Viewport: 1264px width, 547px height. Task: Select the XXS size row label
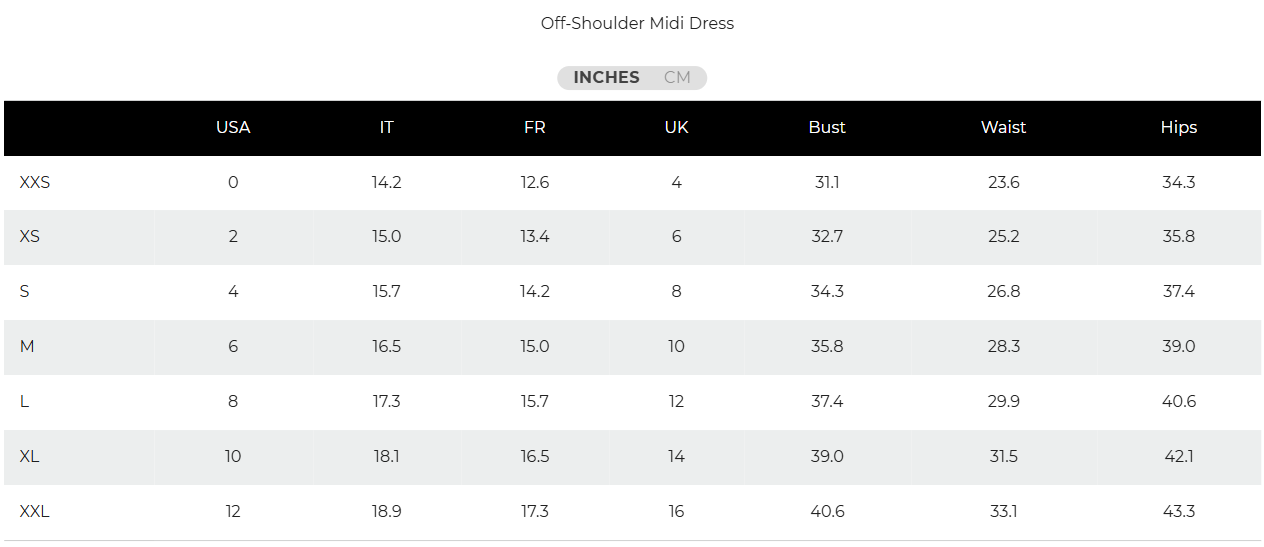35,183
